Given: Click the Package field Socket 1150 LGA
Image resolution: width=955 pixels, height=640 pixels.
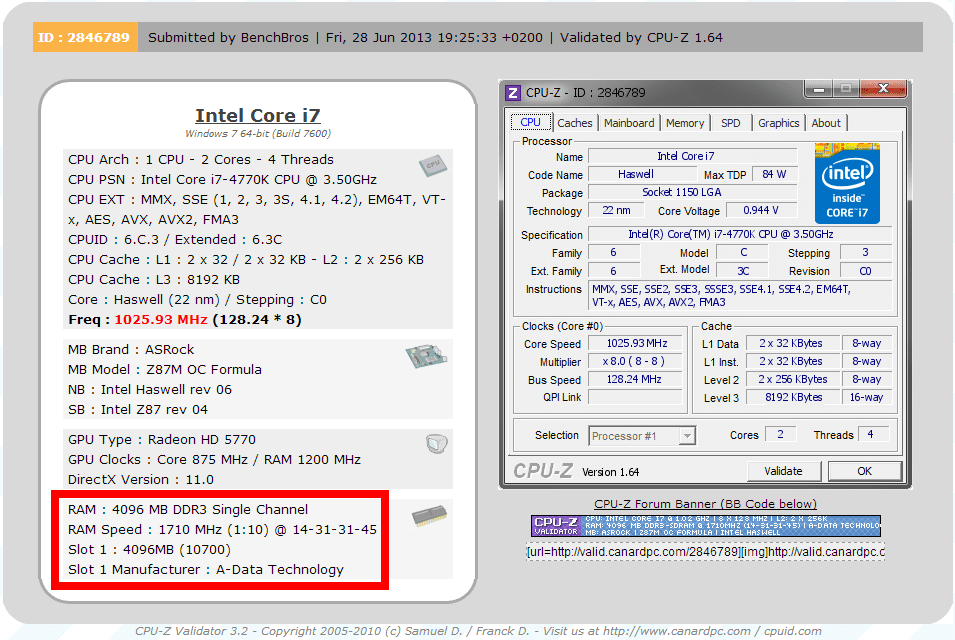Looking at the screenshot, I should coord(693,192).
